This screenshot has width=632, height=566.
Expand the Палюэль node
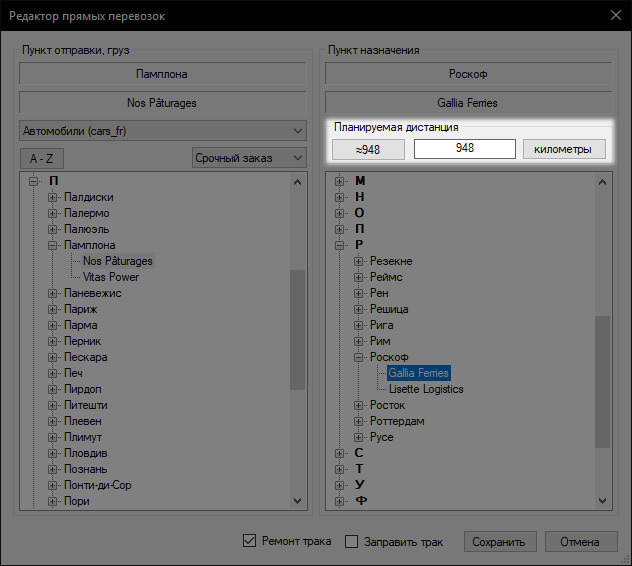[x=52, y=229]
